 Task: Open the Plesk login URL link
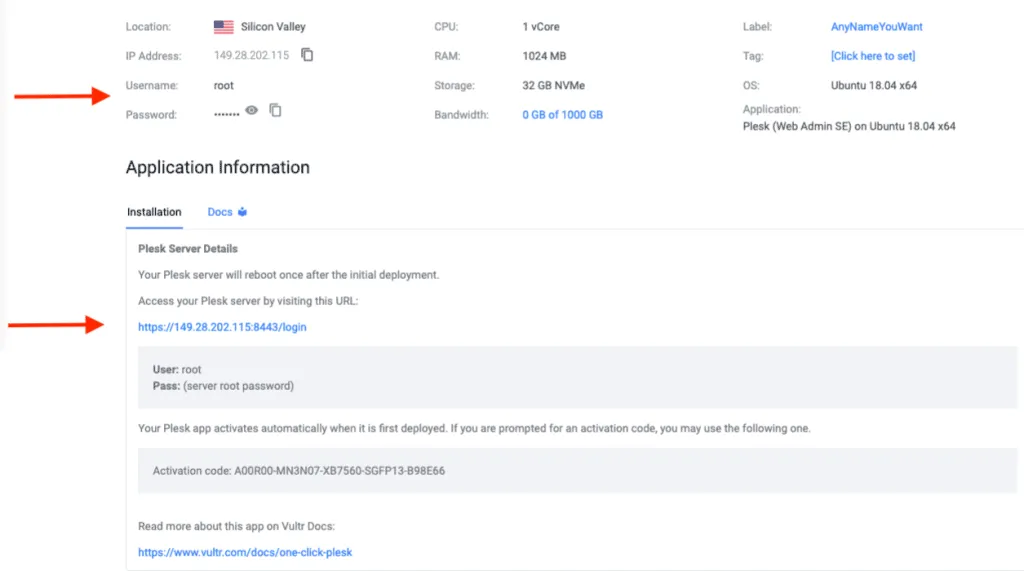pyautogui.click(x=222, y=327)
